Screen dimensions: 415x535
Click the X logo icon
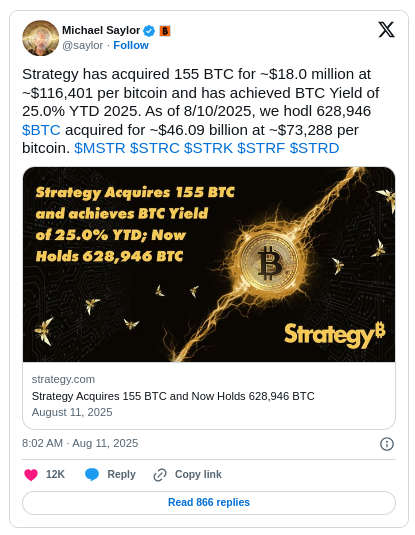386,30
